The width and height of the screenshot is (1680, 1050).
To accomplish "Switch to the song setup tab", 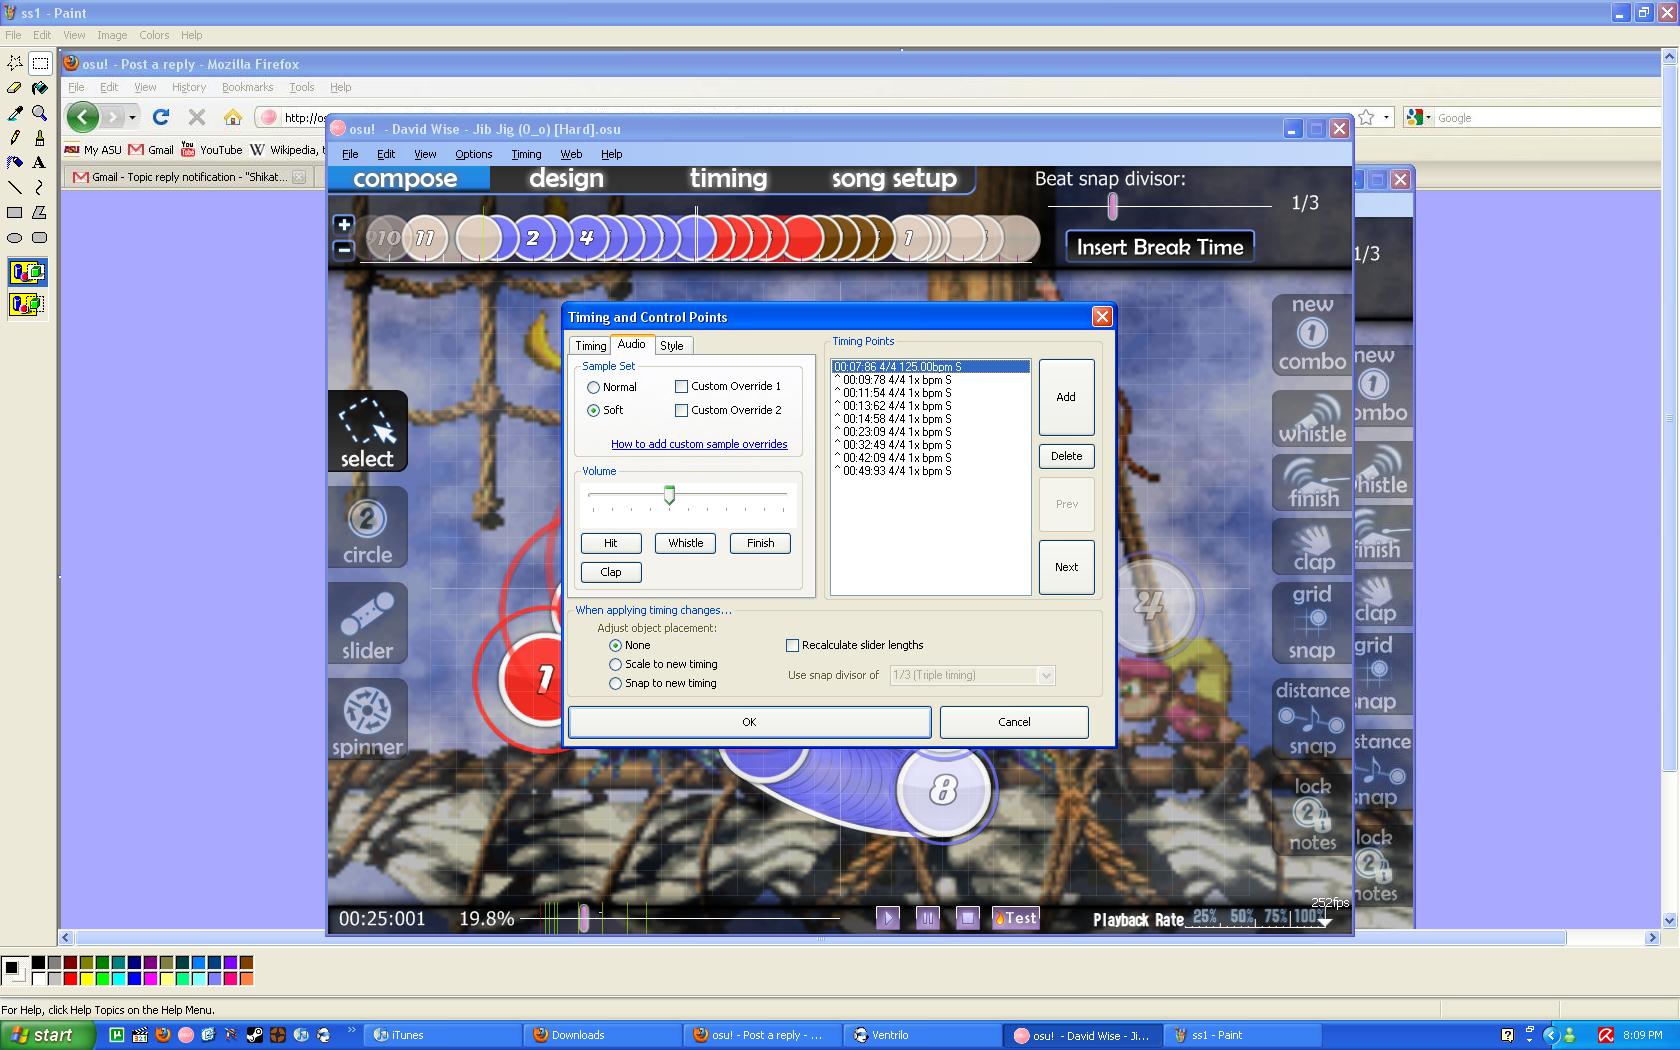I will coord(894,179).
